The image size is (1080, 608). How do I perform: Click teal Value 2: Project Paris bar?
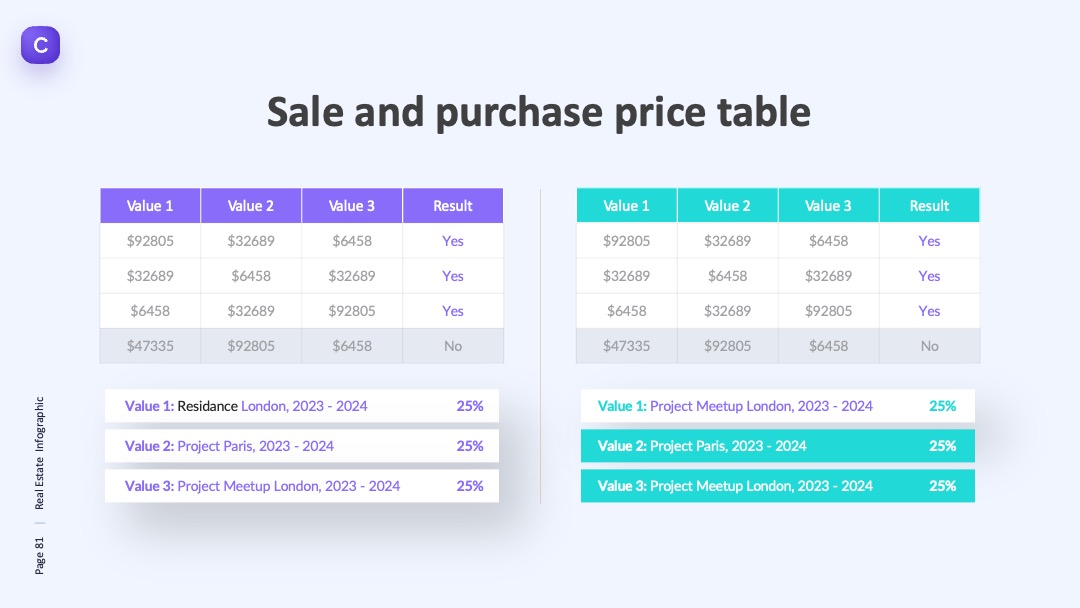[x=778, y=446]
